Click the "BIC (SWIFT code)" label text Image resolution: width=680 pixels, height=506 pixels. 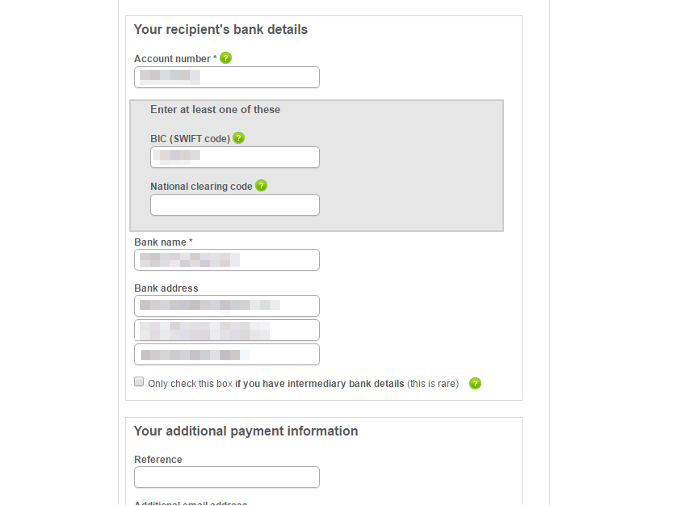pos(190,139)
